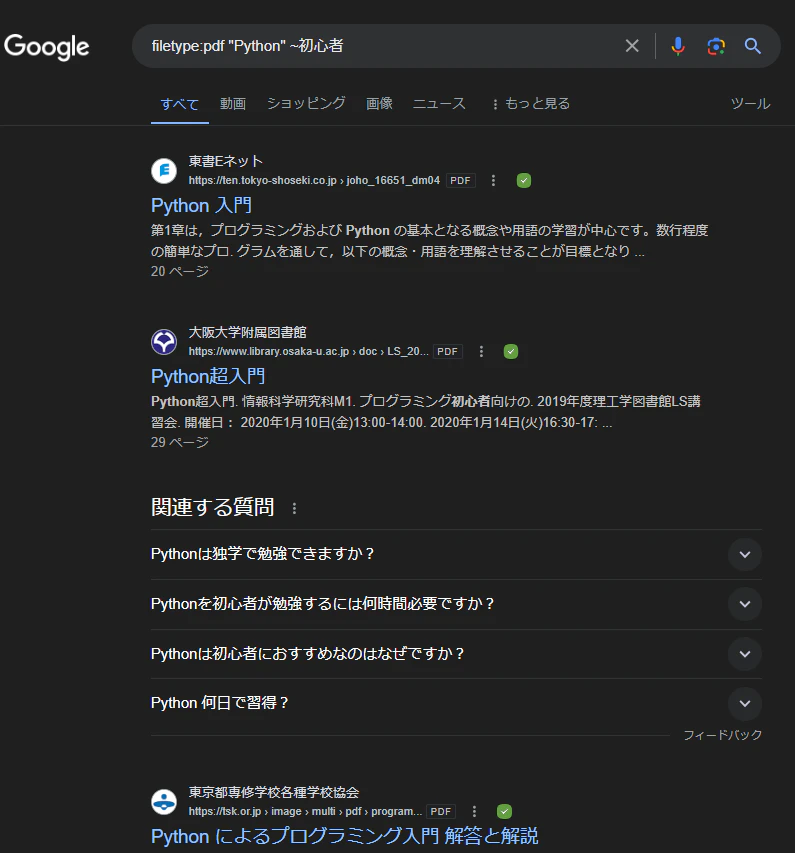The image size is (795, 853).
Task: Select the すべて tab
Action: 180,104
